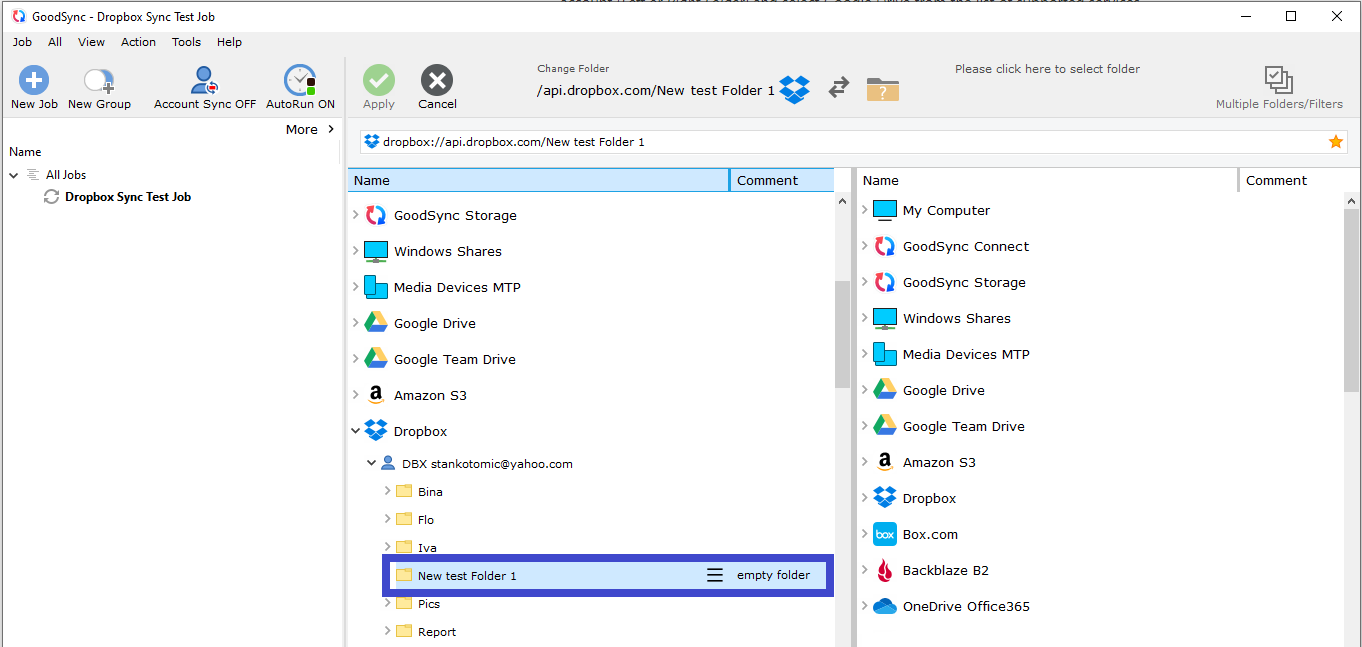
Task: Click the right folder question-mark icon
Action: 882,89
